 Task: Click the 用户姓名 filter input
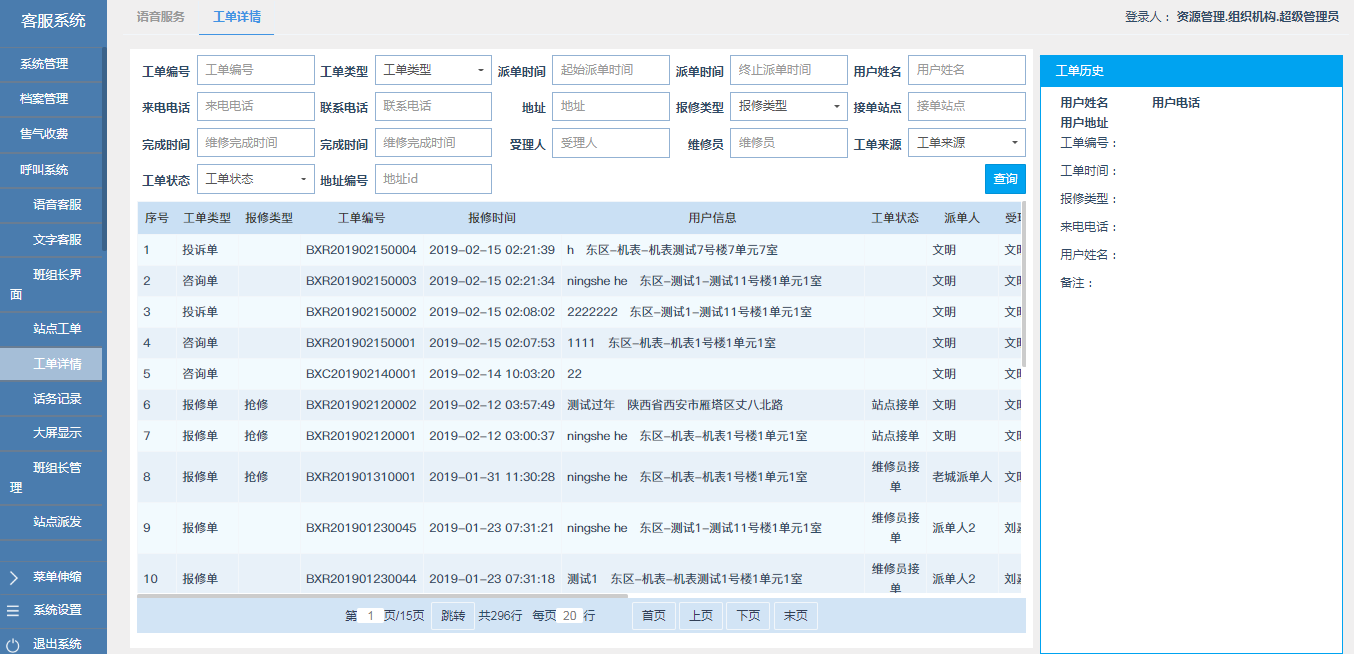(967, 70)
